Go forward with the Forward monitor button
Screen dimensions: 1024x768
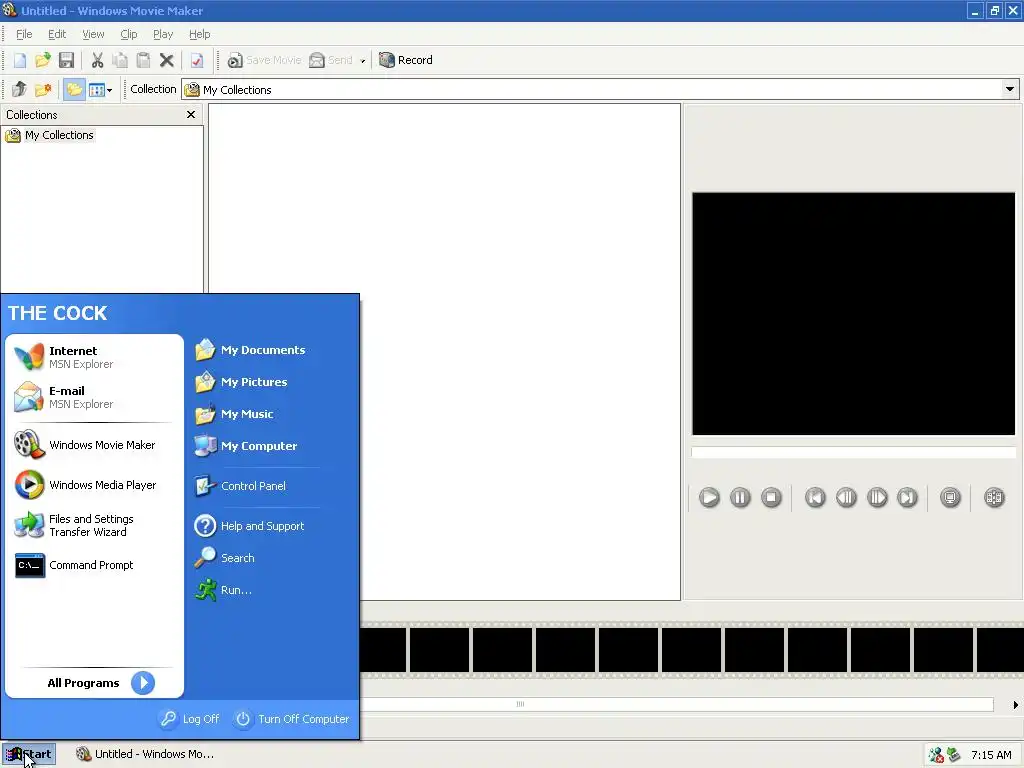[908, 498]
